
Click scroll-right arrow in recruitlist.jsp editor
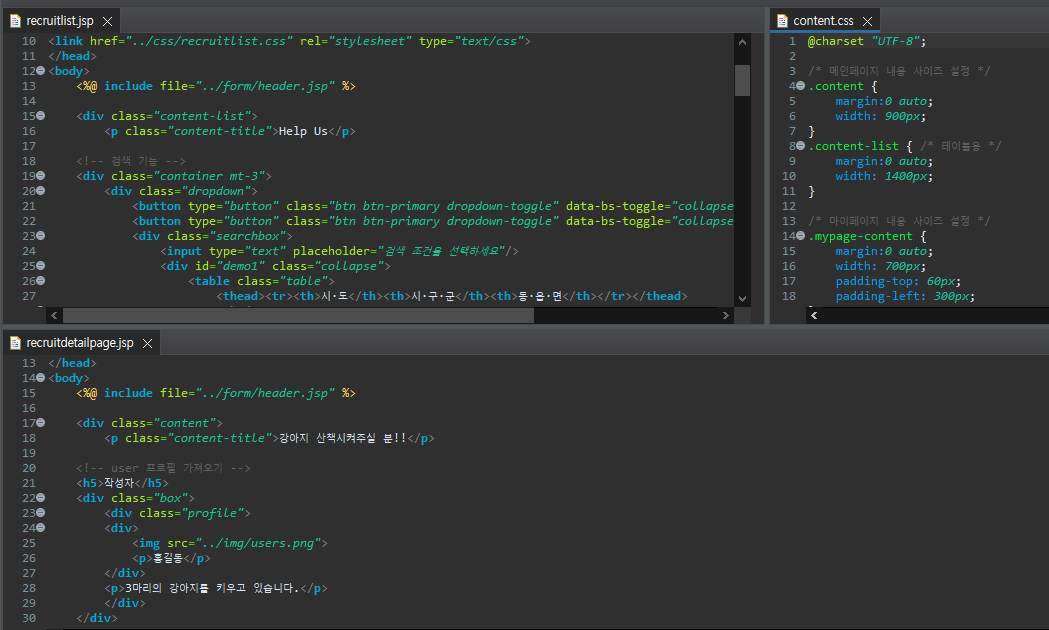[726, 315]
